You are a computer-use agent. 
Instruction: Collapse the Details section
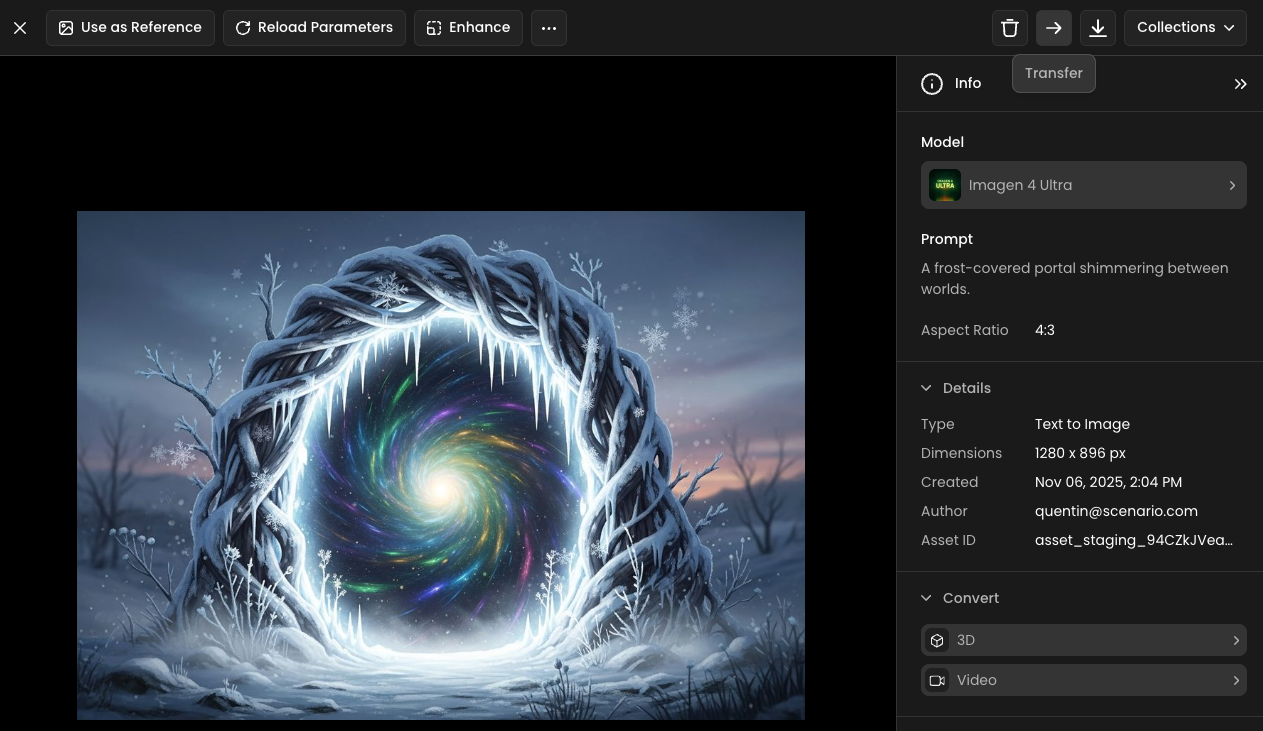click(x=927, y=388)
